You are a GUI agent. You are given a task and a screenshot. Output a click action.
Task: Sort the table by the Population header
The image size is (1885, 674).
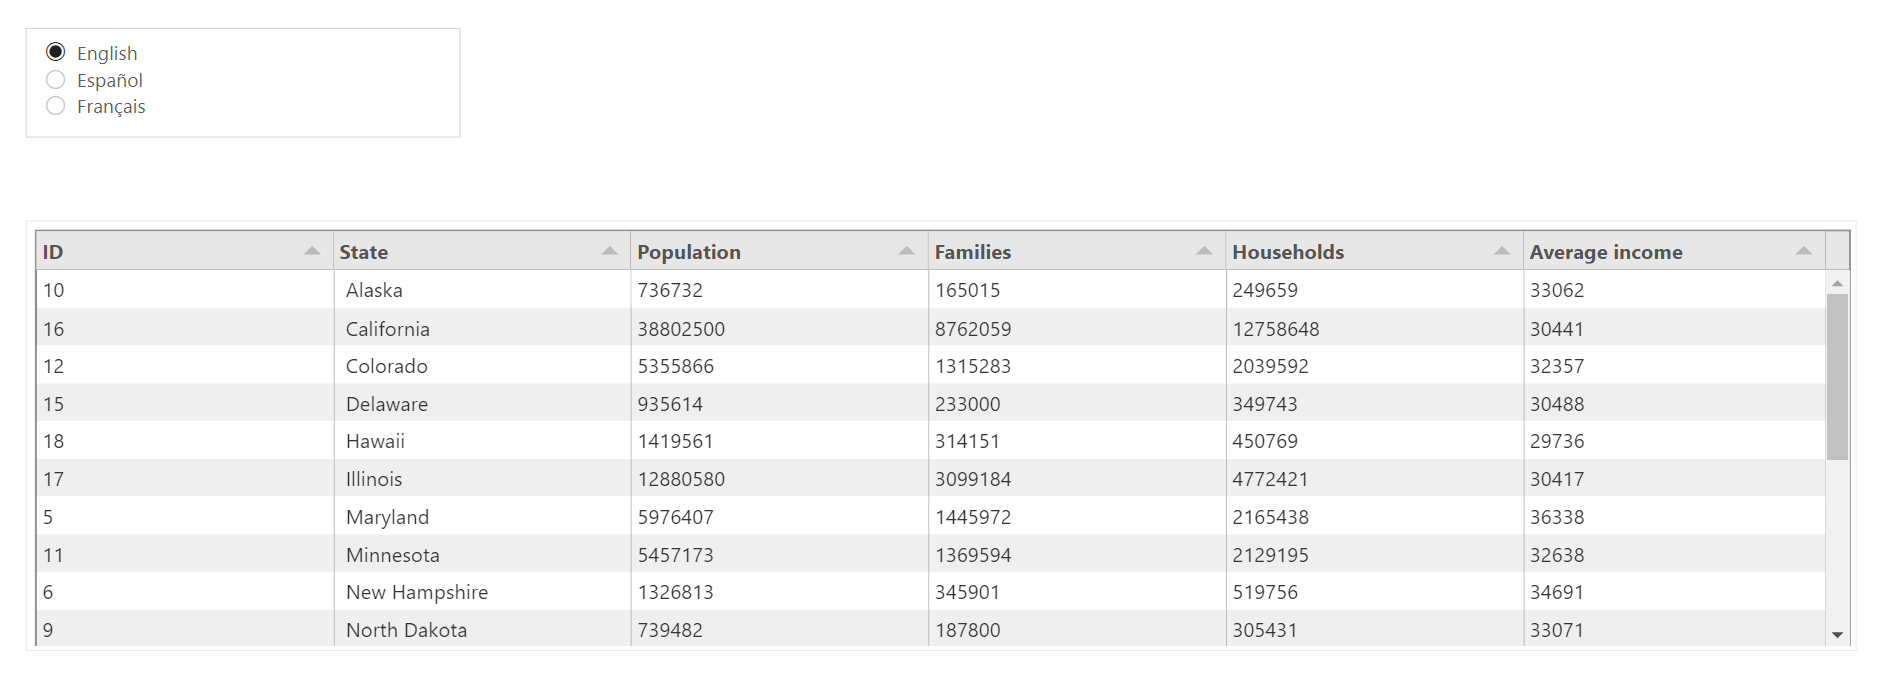click(688, 251)
